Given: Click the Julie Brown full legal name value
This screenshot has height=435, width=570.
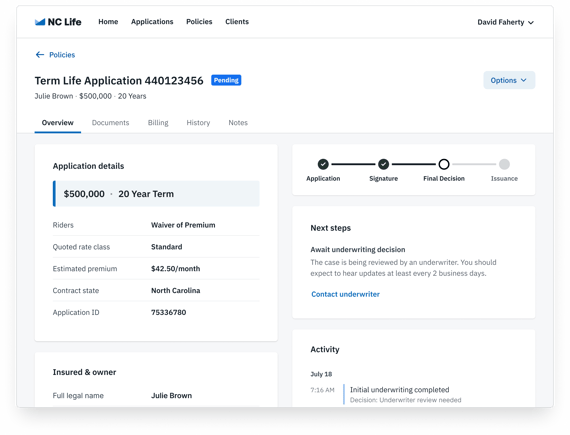Looking at the screenshot, I should point(171,395).
